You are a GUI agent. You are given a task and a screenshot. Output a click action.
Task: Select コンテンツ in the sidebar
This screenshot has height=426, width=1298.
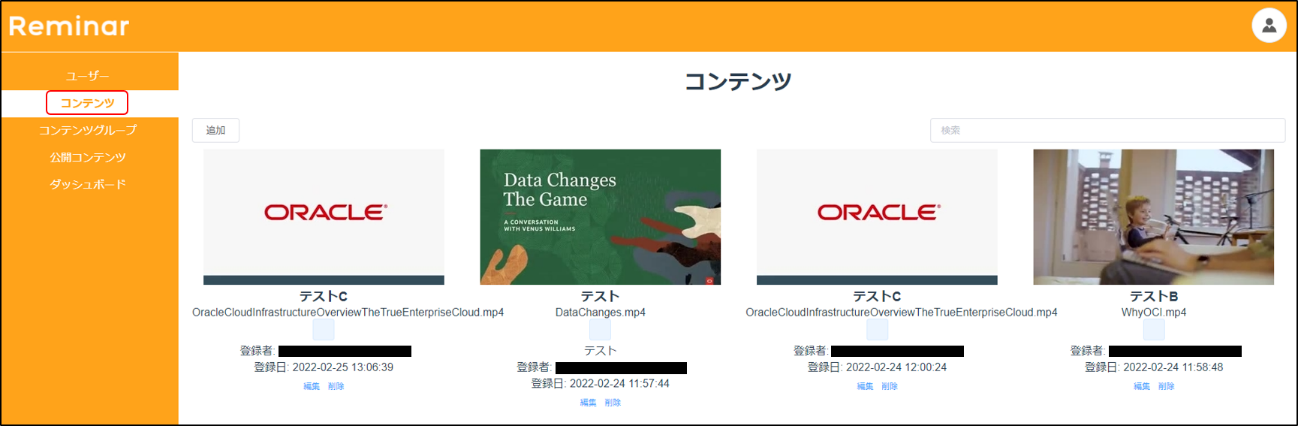[x=88, y=103]
